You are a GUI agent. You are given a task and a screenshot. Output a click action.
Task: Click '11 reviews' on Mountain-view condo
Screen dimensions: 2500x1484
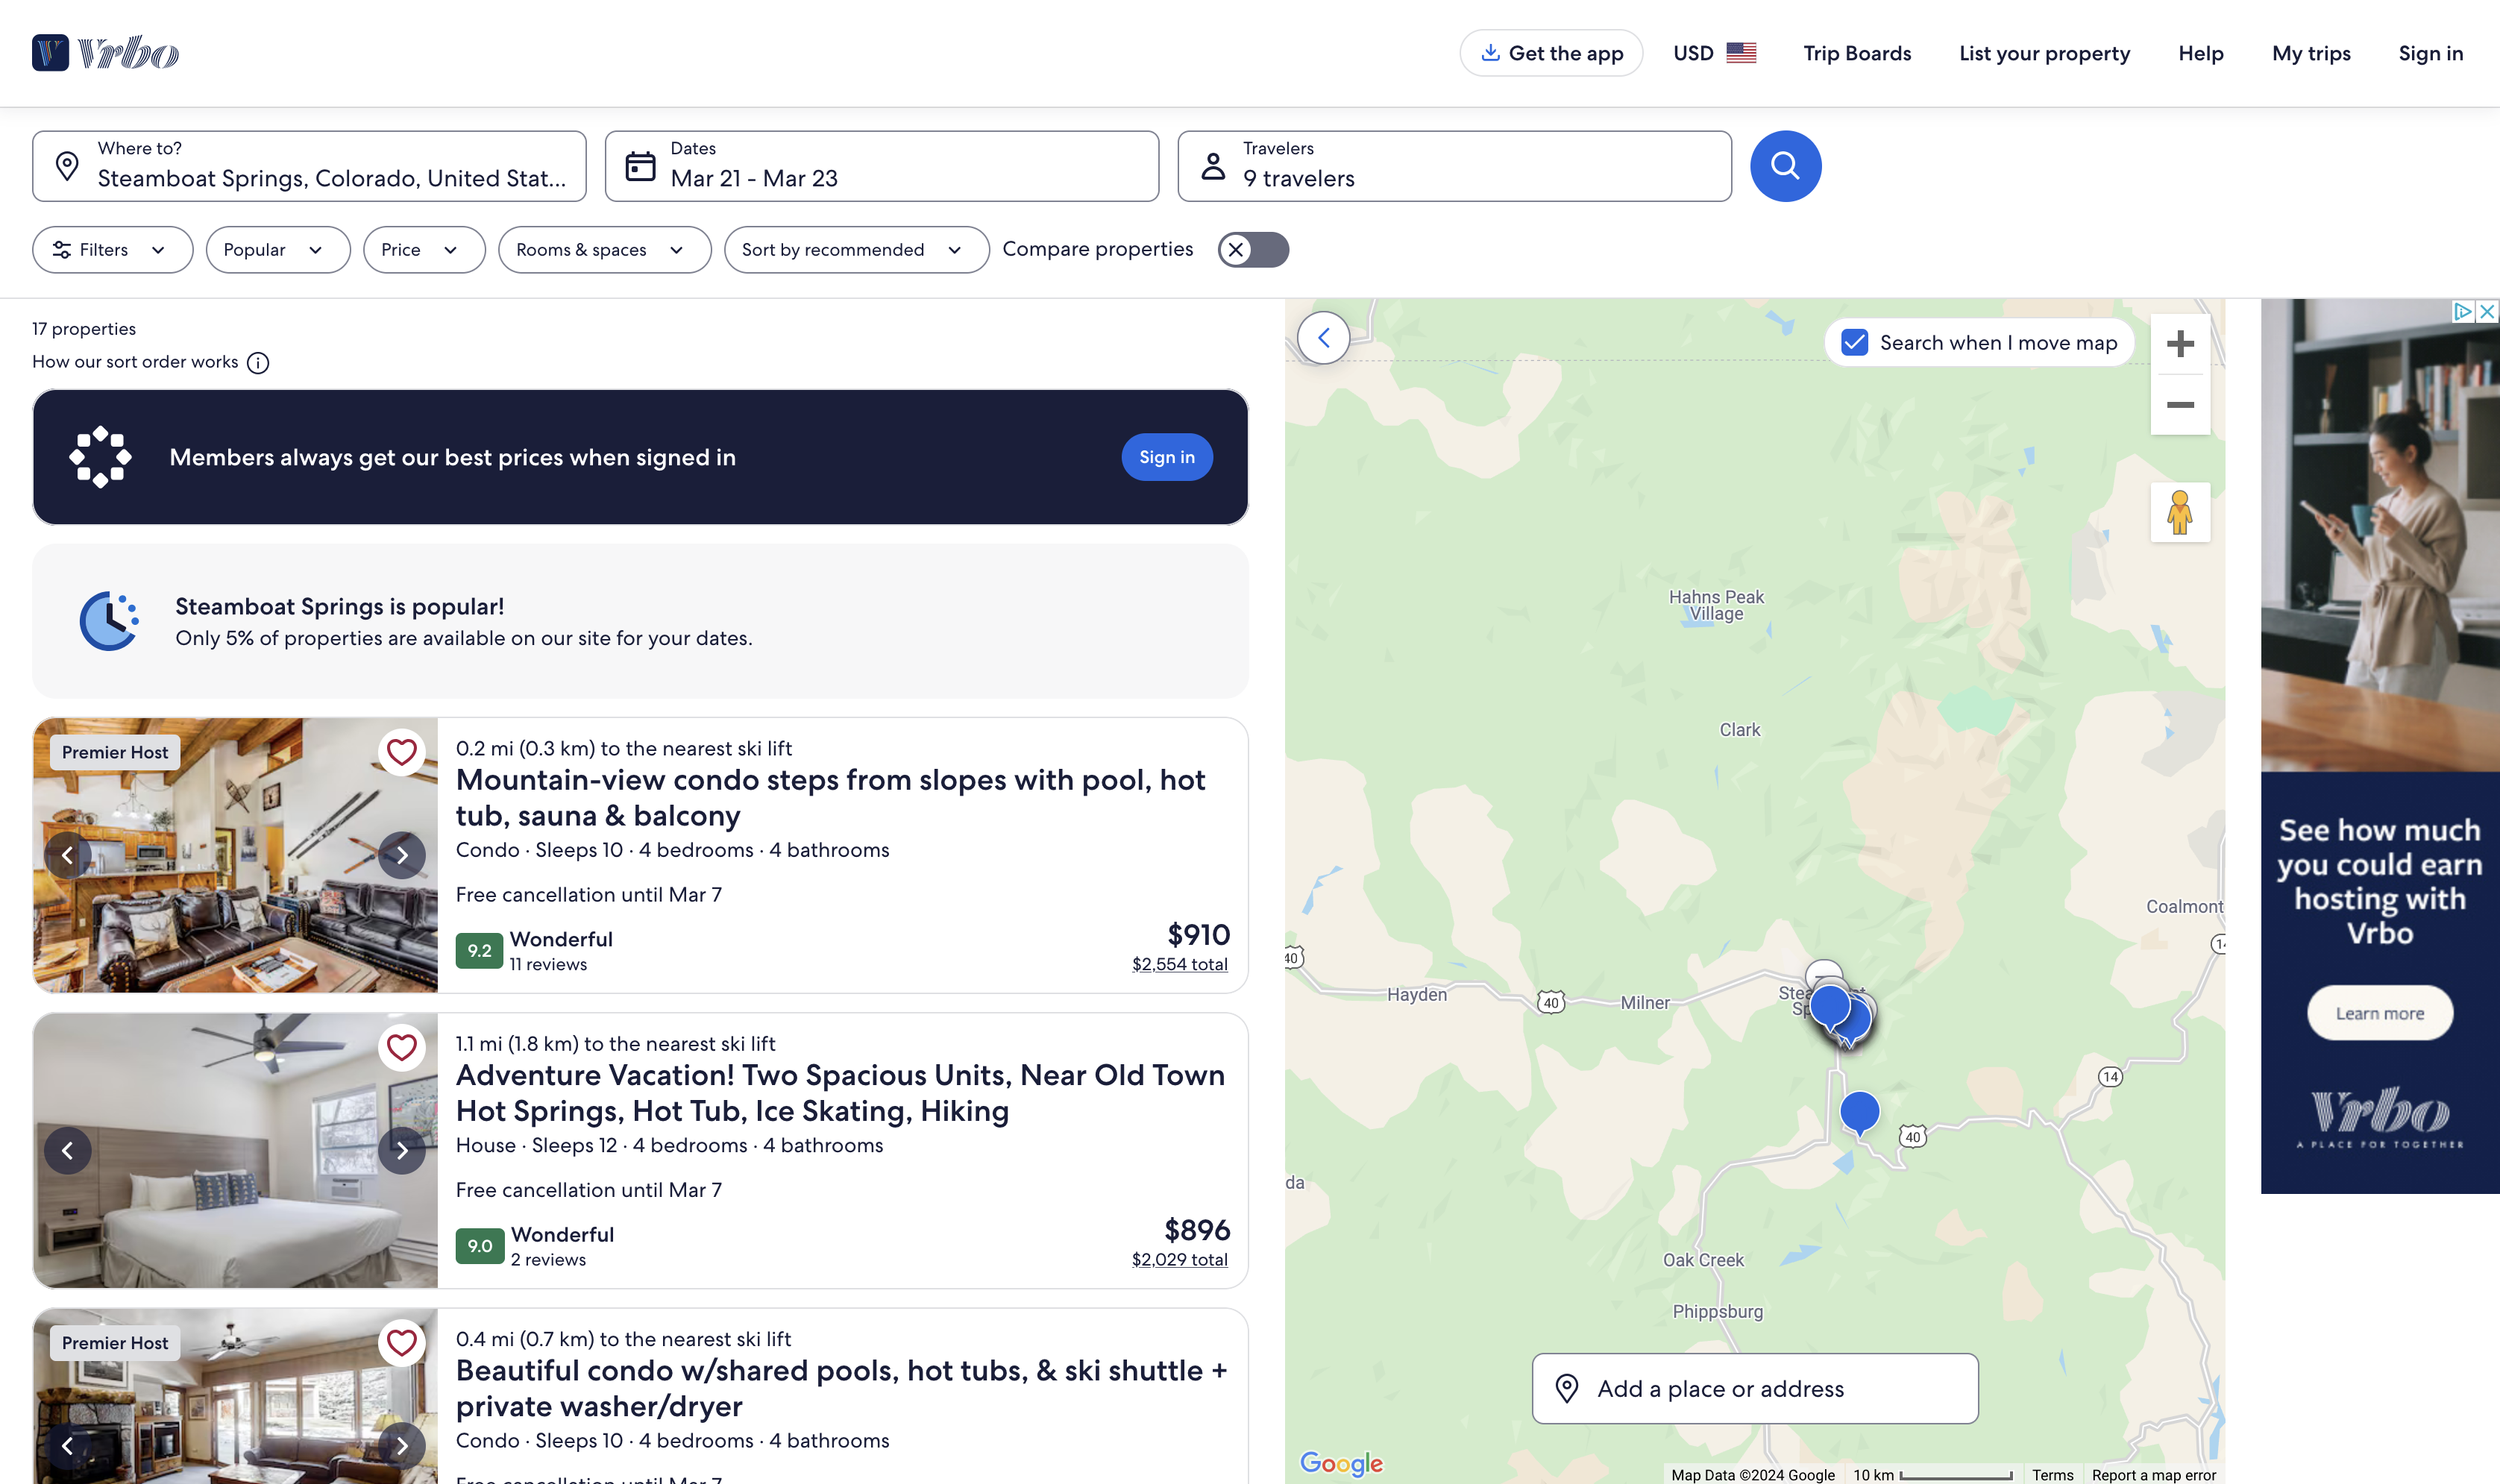coord(548,964)
